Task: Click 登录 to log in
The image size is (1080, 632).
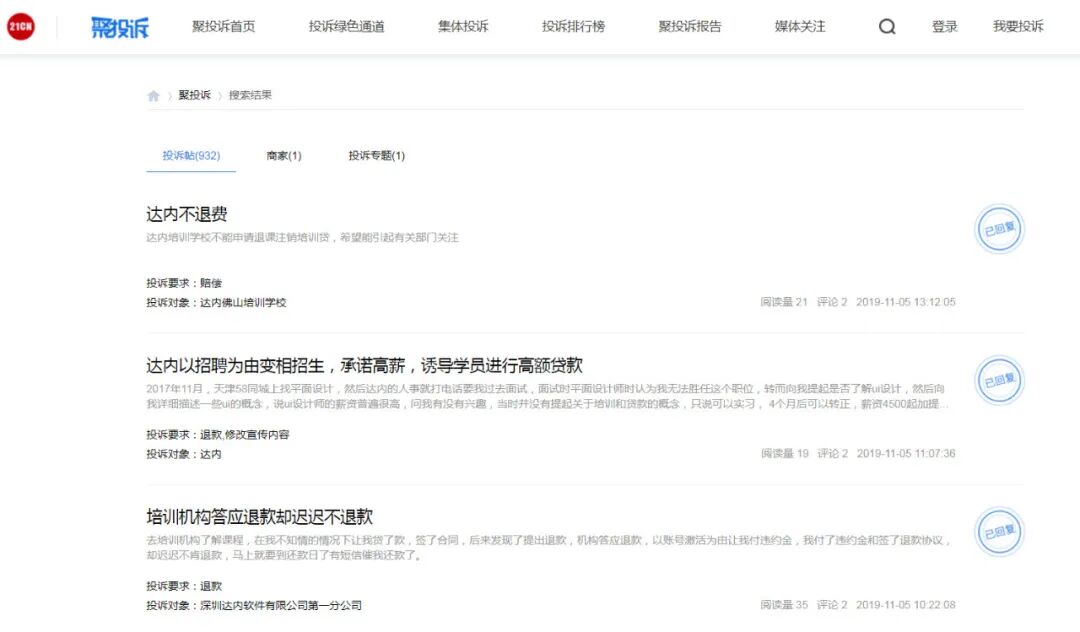Action: (944, 26)
